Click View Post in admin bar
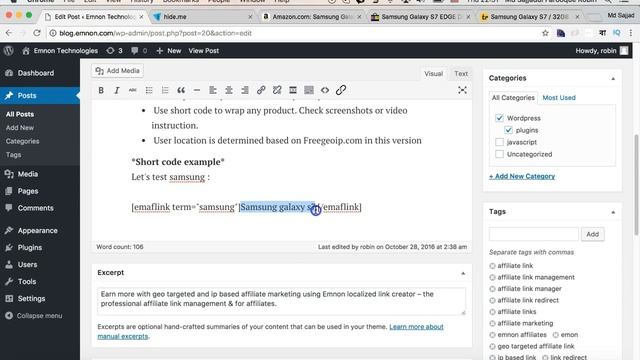Screen dimensions: 640x360 [x=204, y=51]
